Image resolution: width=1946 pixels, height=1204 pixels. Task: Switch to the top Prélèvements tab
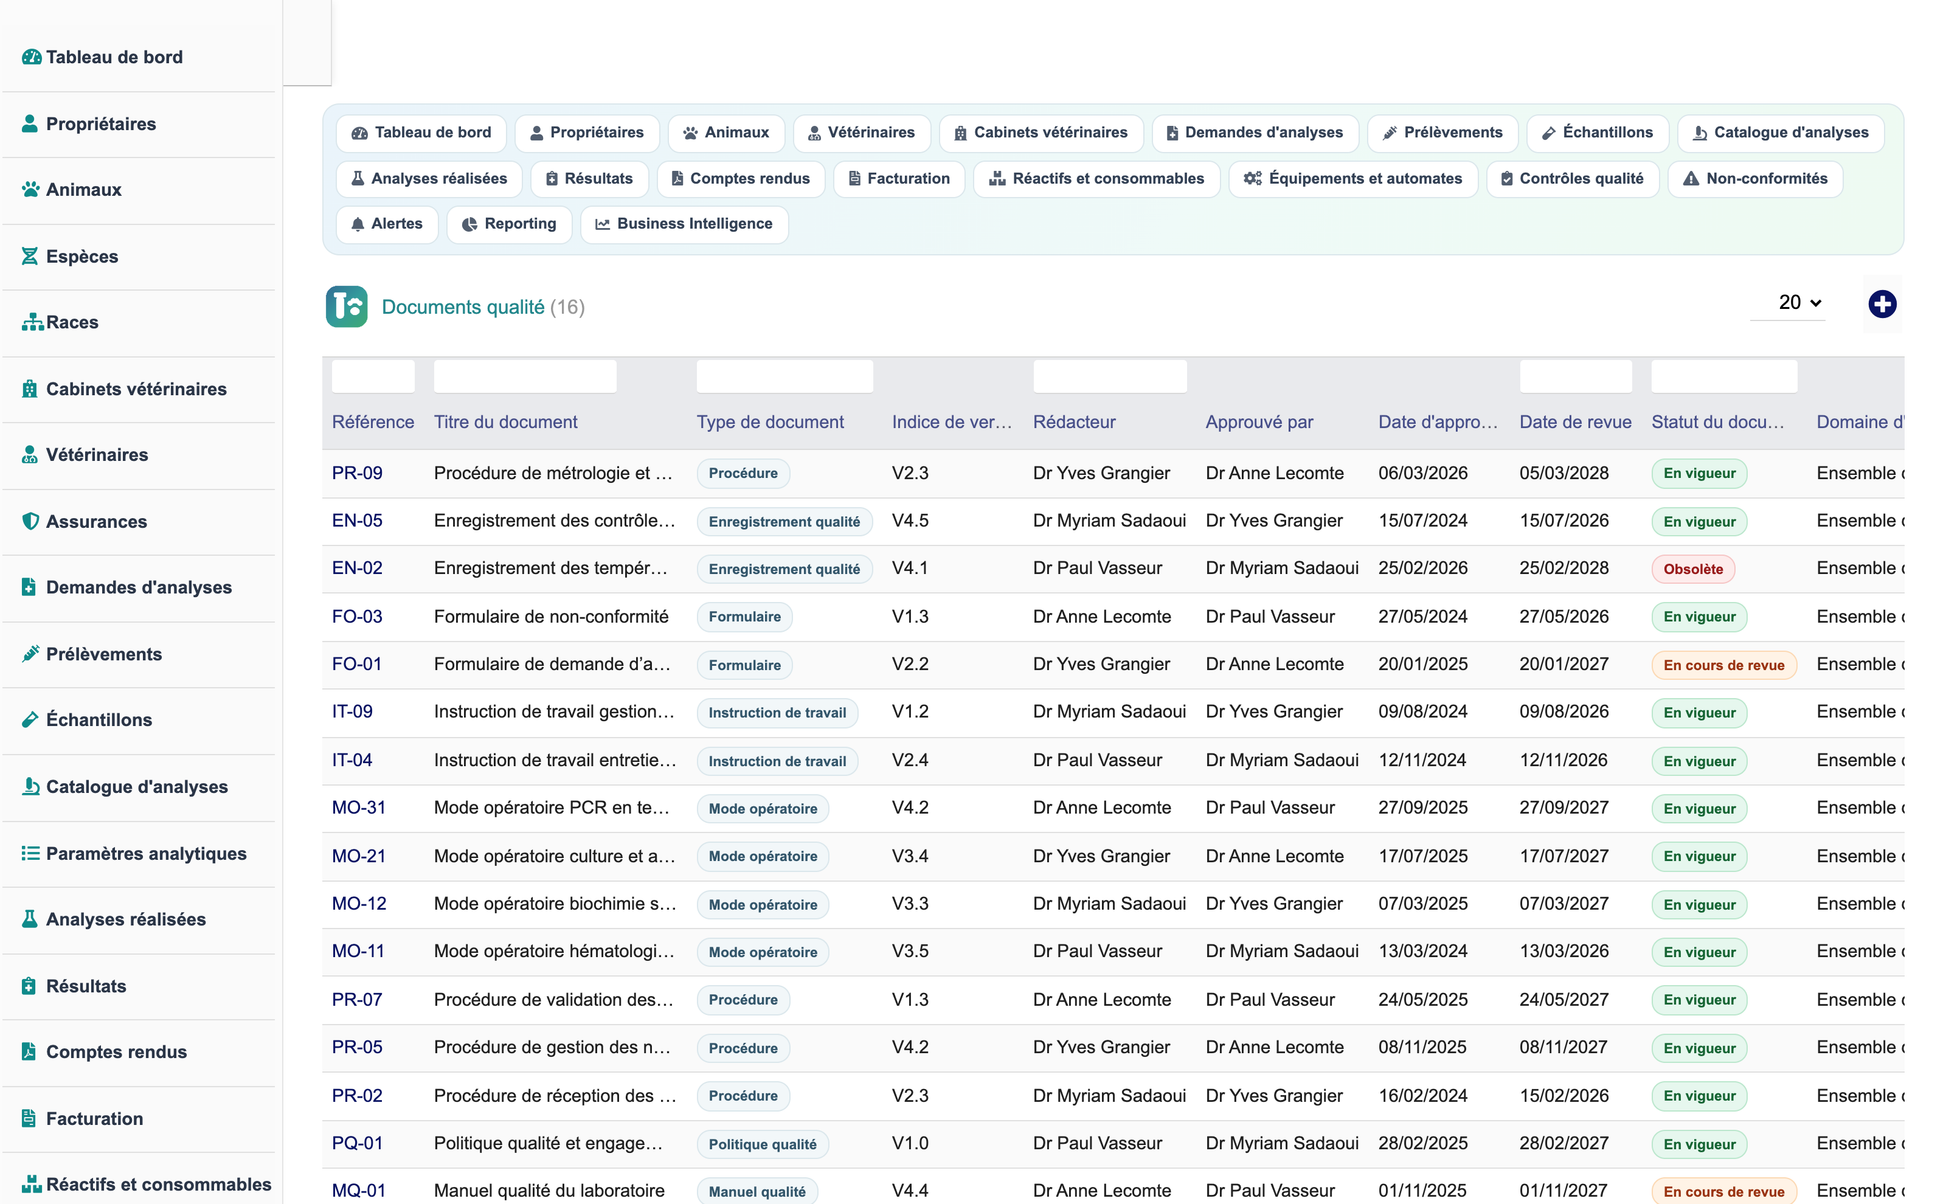pos(1442,133)
